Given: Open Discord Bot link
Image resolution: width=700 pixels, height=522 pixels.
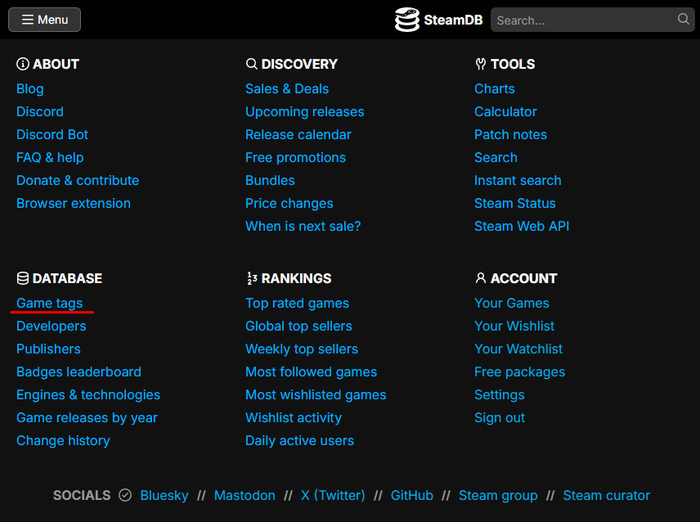Looking at the screenshot, I should (x=52, y=135).
